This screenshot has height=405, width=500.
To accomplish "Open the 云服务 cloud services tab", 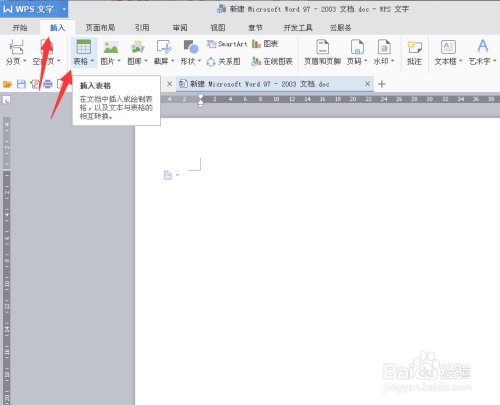I will tap(341, 28).
